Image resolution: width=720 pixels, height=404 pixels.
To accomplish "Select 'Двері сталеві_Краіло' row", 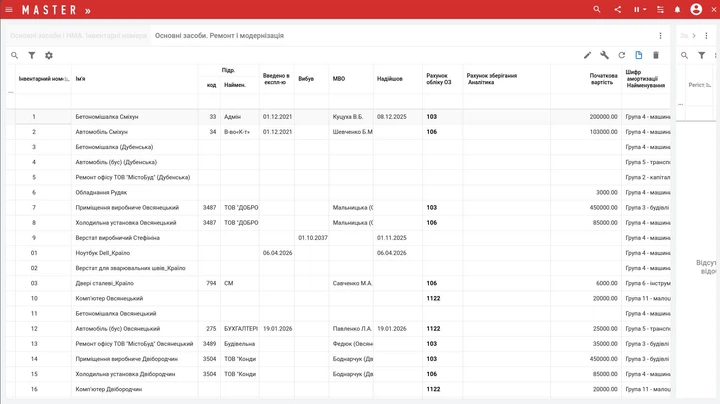I will [x=338, y=283].
